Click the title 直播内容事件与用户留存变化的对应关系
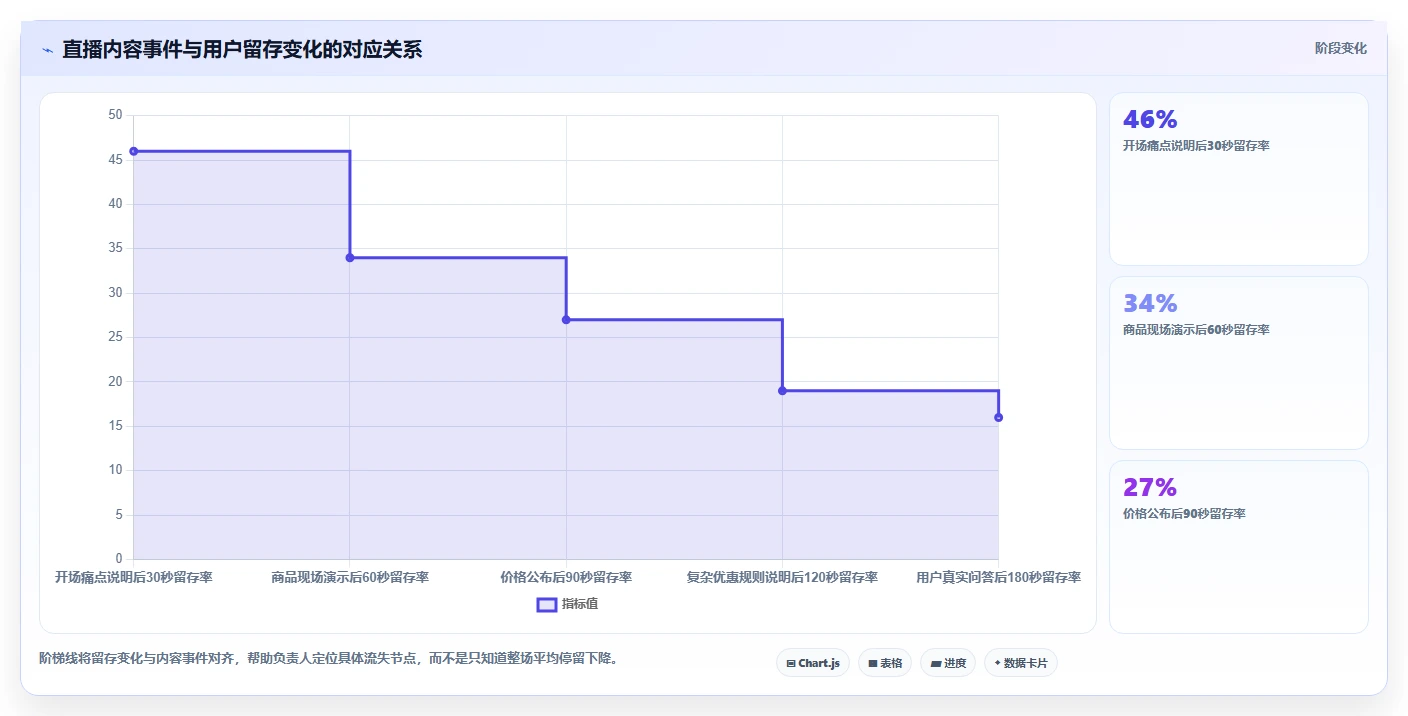Screen dimensions: 1408x716 pyautogui.click(x=242, y=50)
